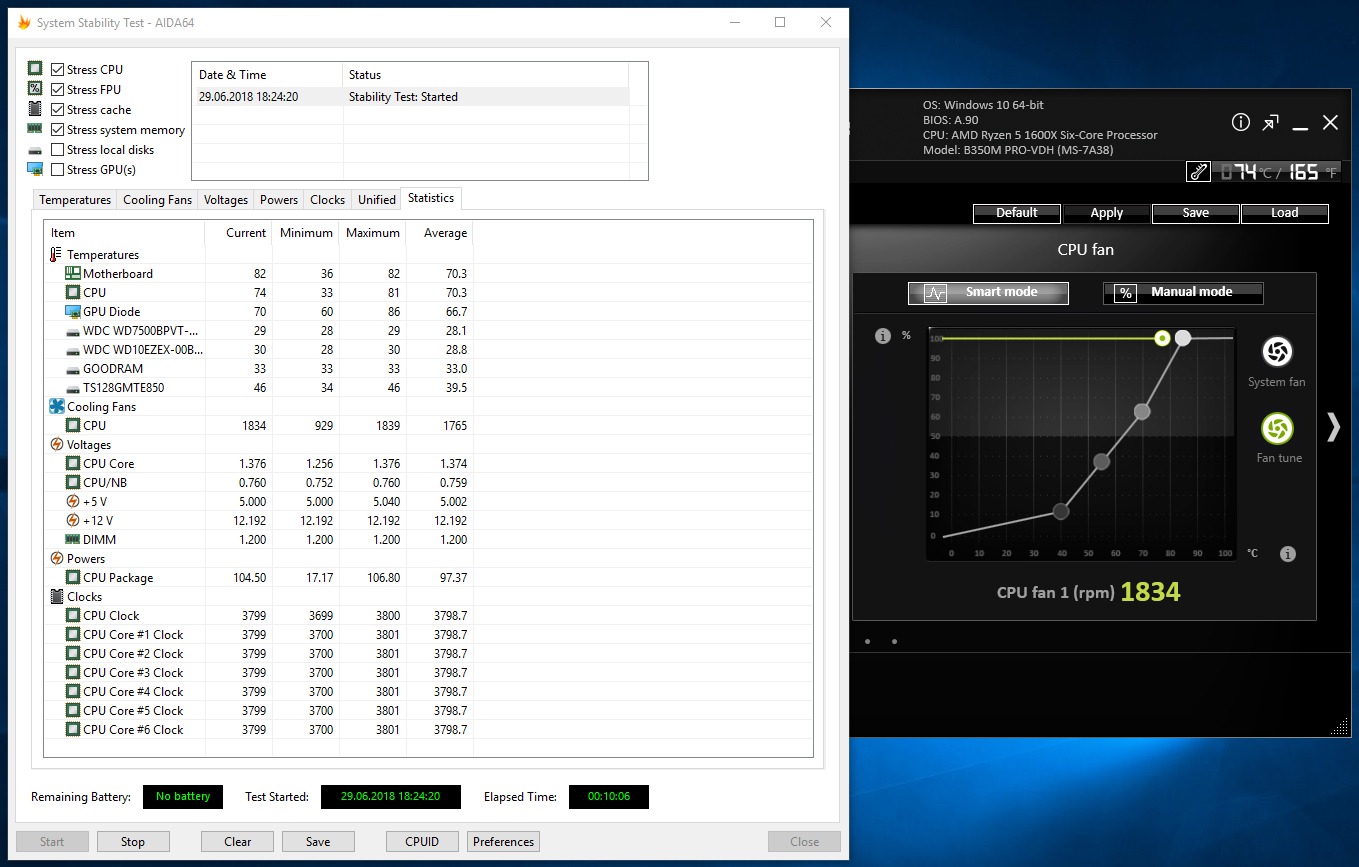Select the fan curve point at 85°C

tap(1183, 339)
